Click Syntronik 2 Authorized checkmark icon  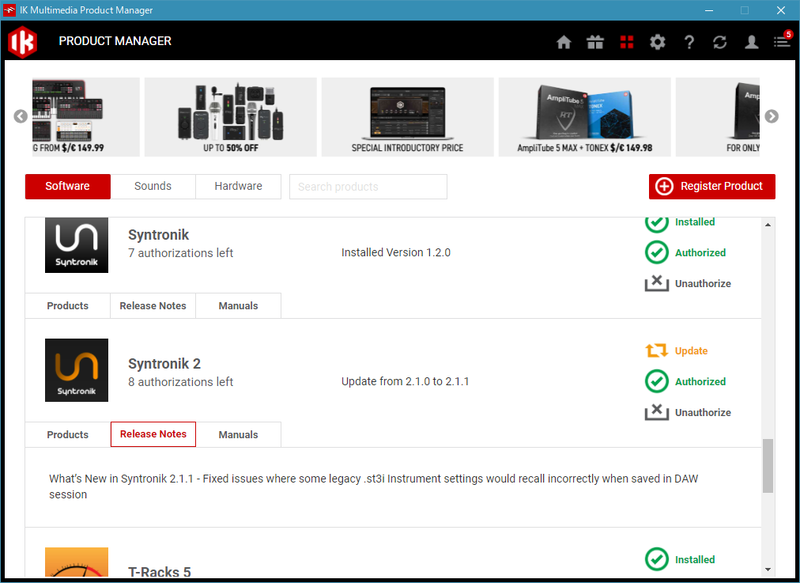657,382
